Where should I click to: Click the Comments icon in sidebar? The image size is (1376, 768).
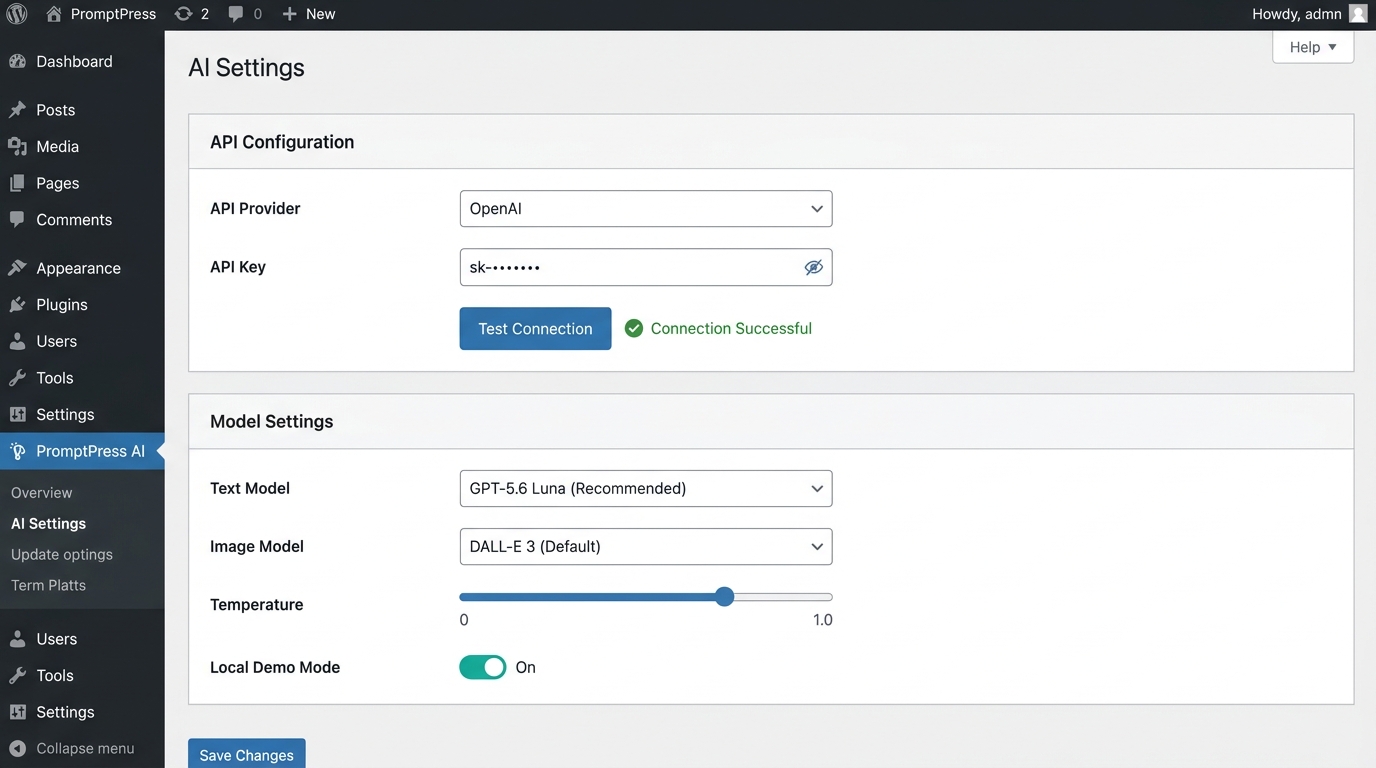(x=17, y=219)
